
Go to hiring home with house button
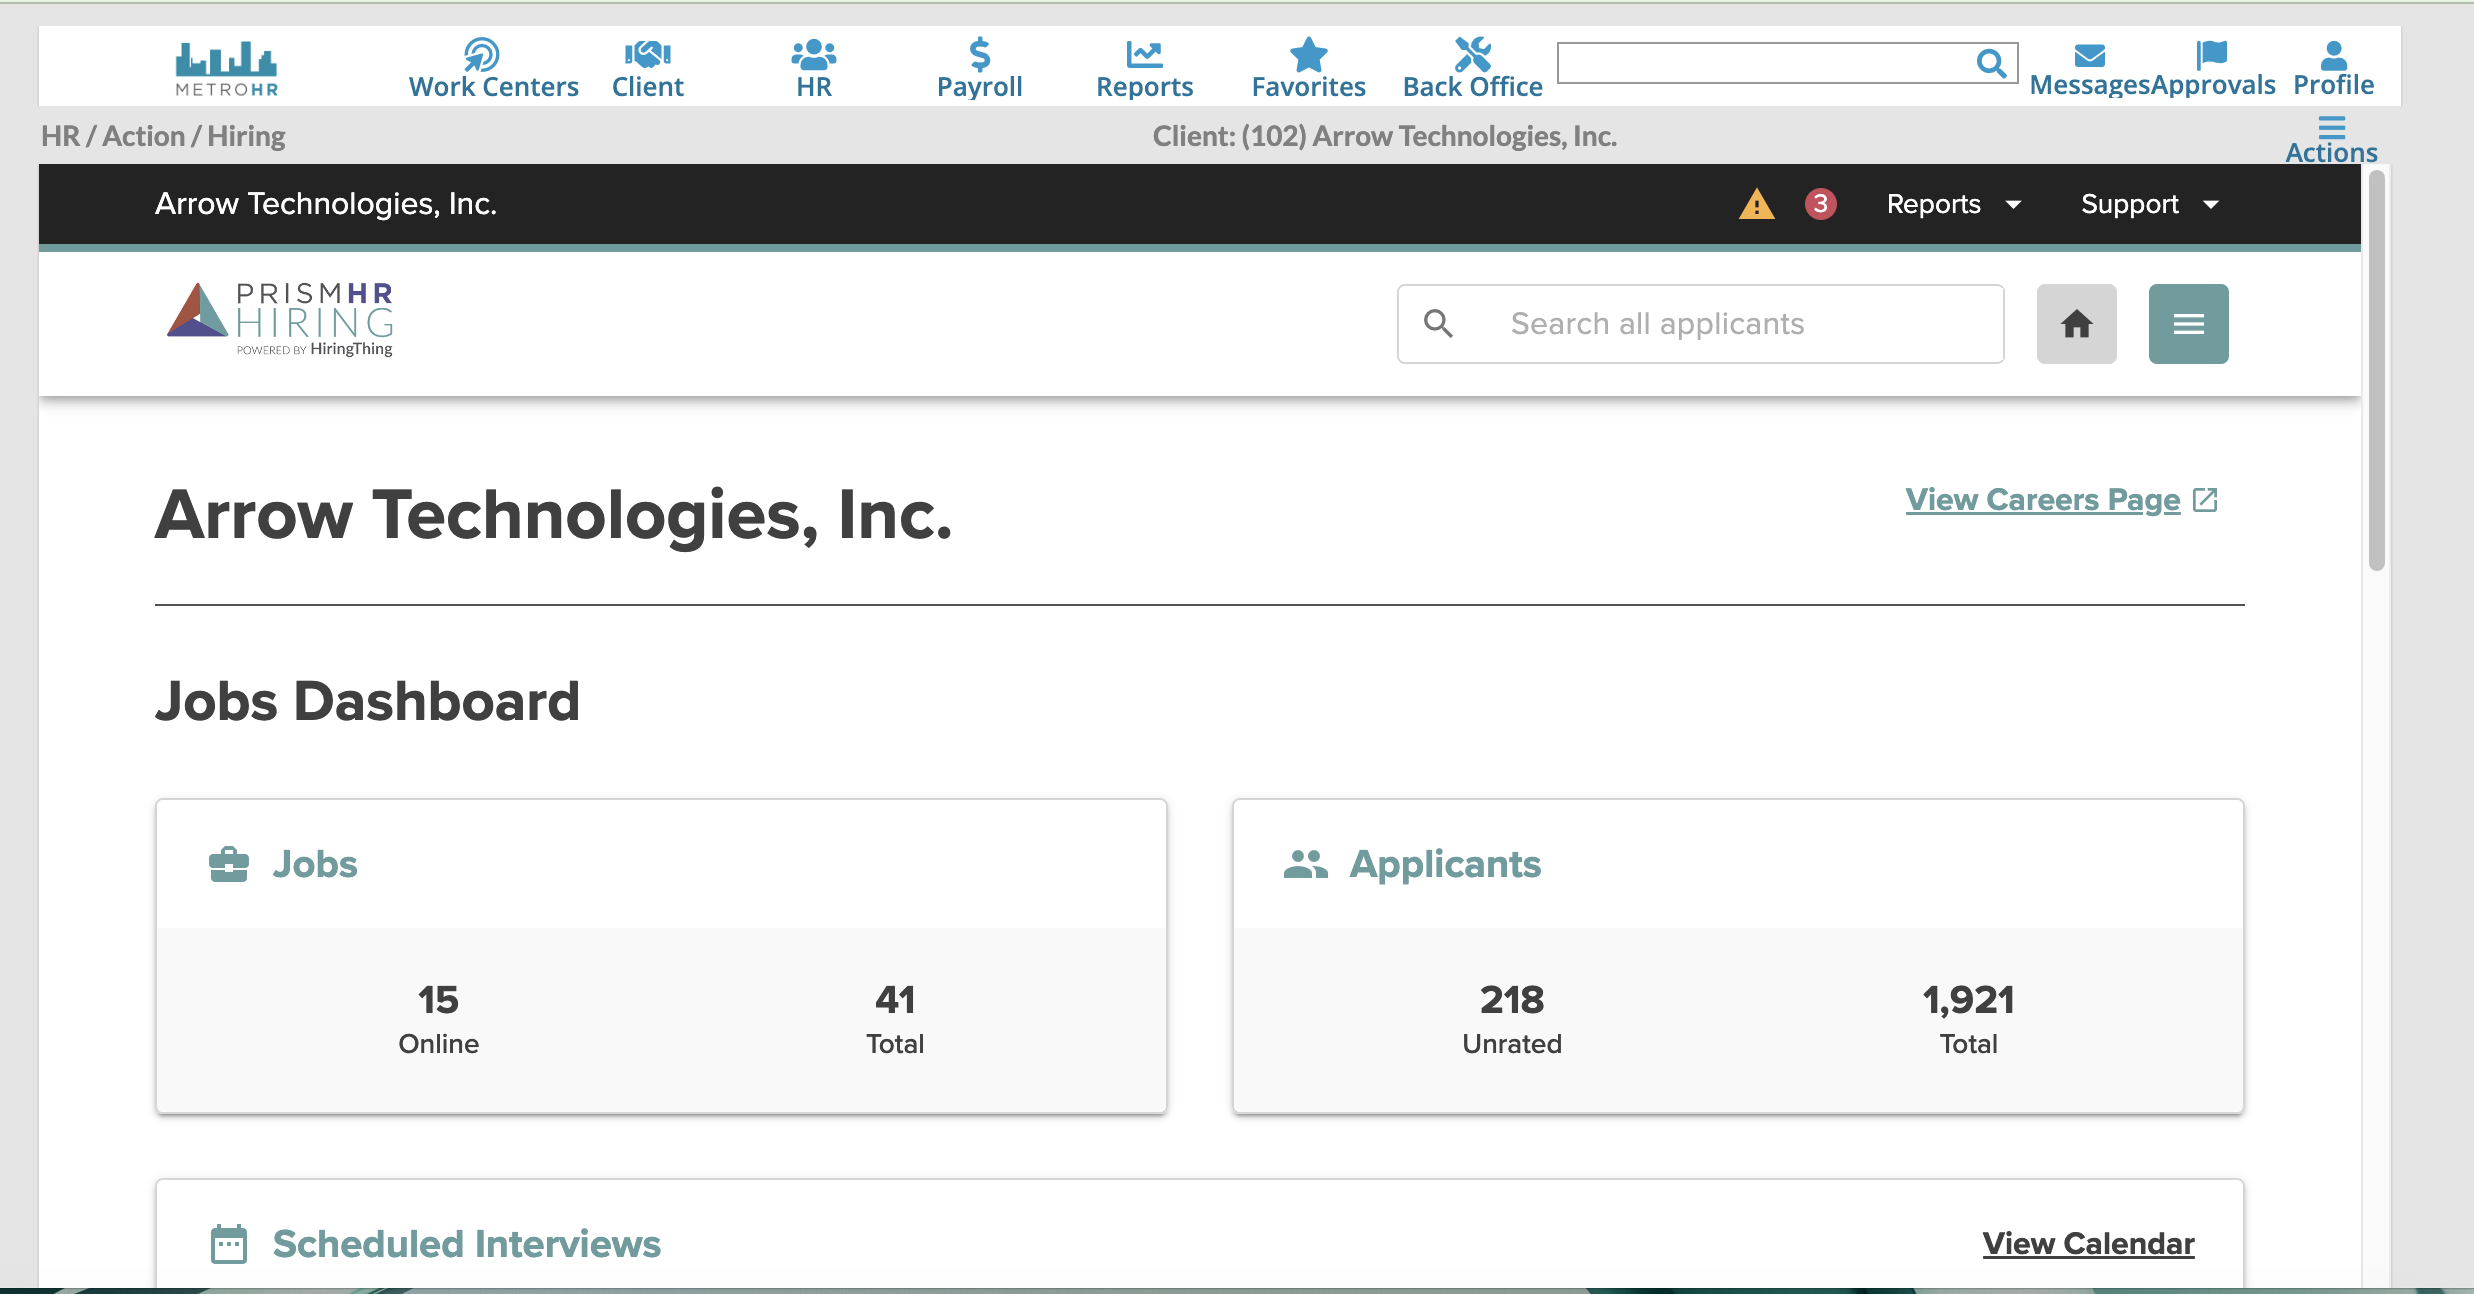coord(2076,324)
